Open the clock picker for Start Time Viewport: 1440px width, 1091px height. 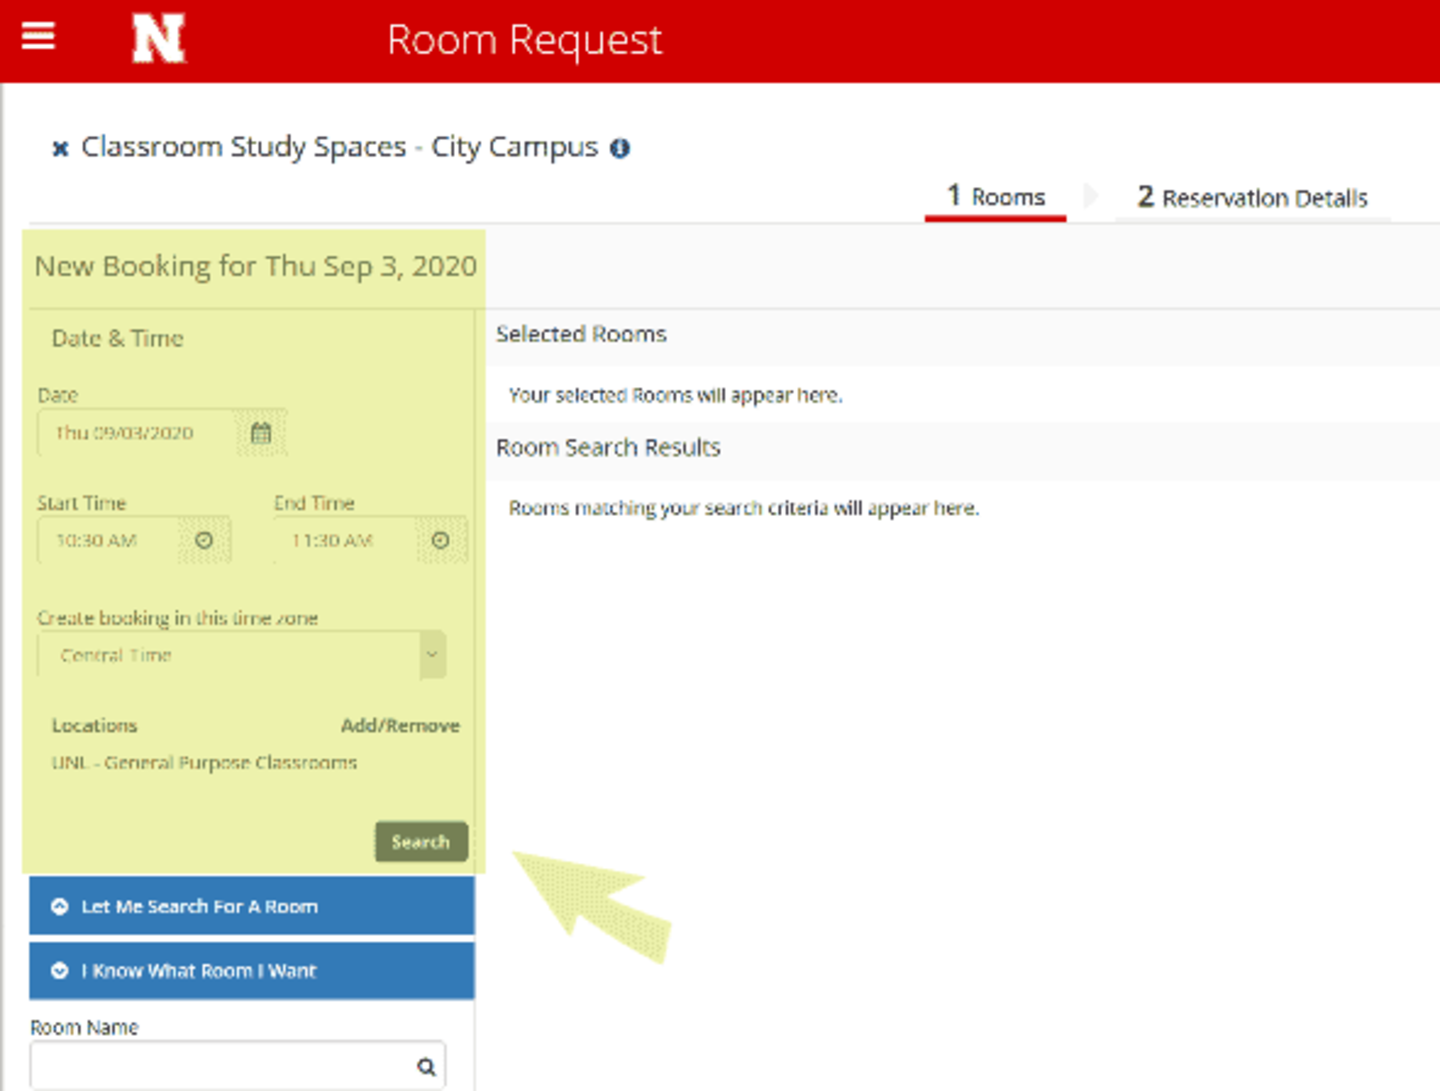click(204, 540)
